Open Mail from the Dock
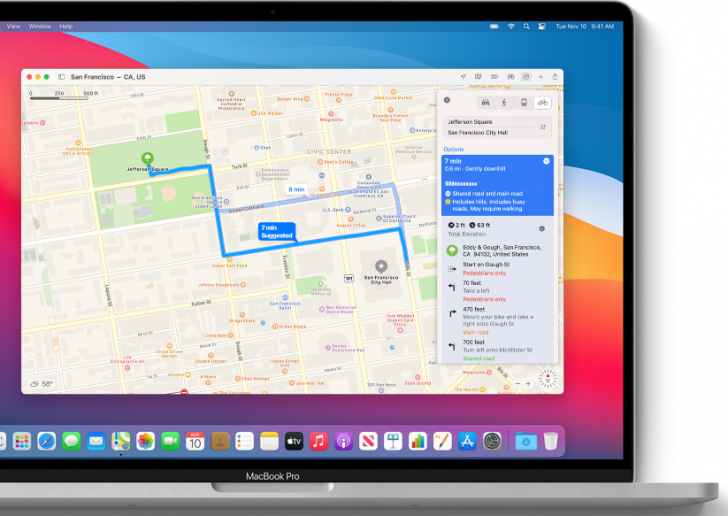Image resolution: width=728 pixels, height=516 pixels. click(x=96, y=441)
